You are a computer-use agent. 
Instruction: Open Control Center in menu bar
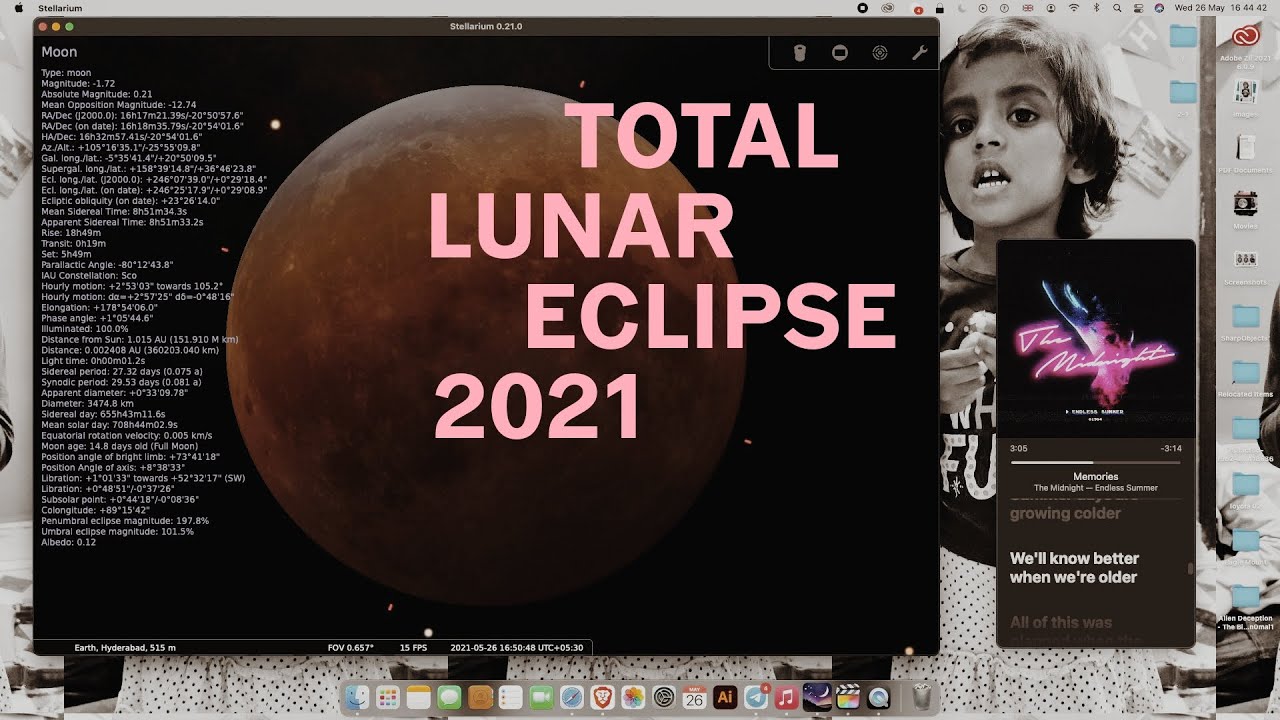tap(1137, 7)
